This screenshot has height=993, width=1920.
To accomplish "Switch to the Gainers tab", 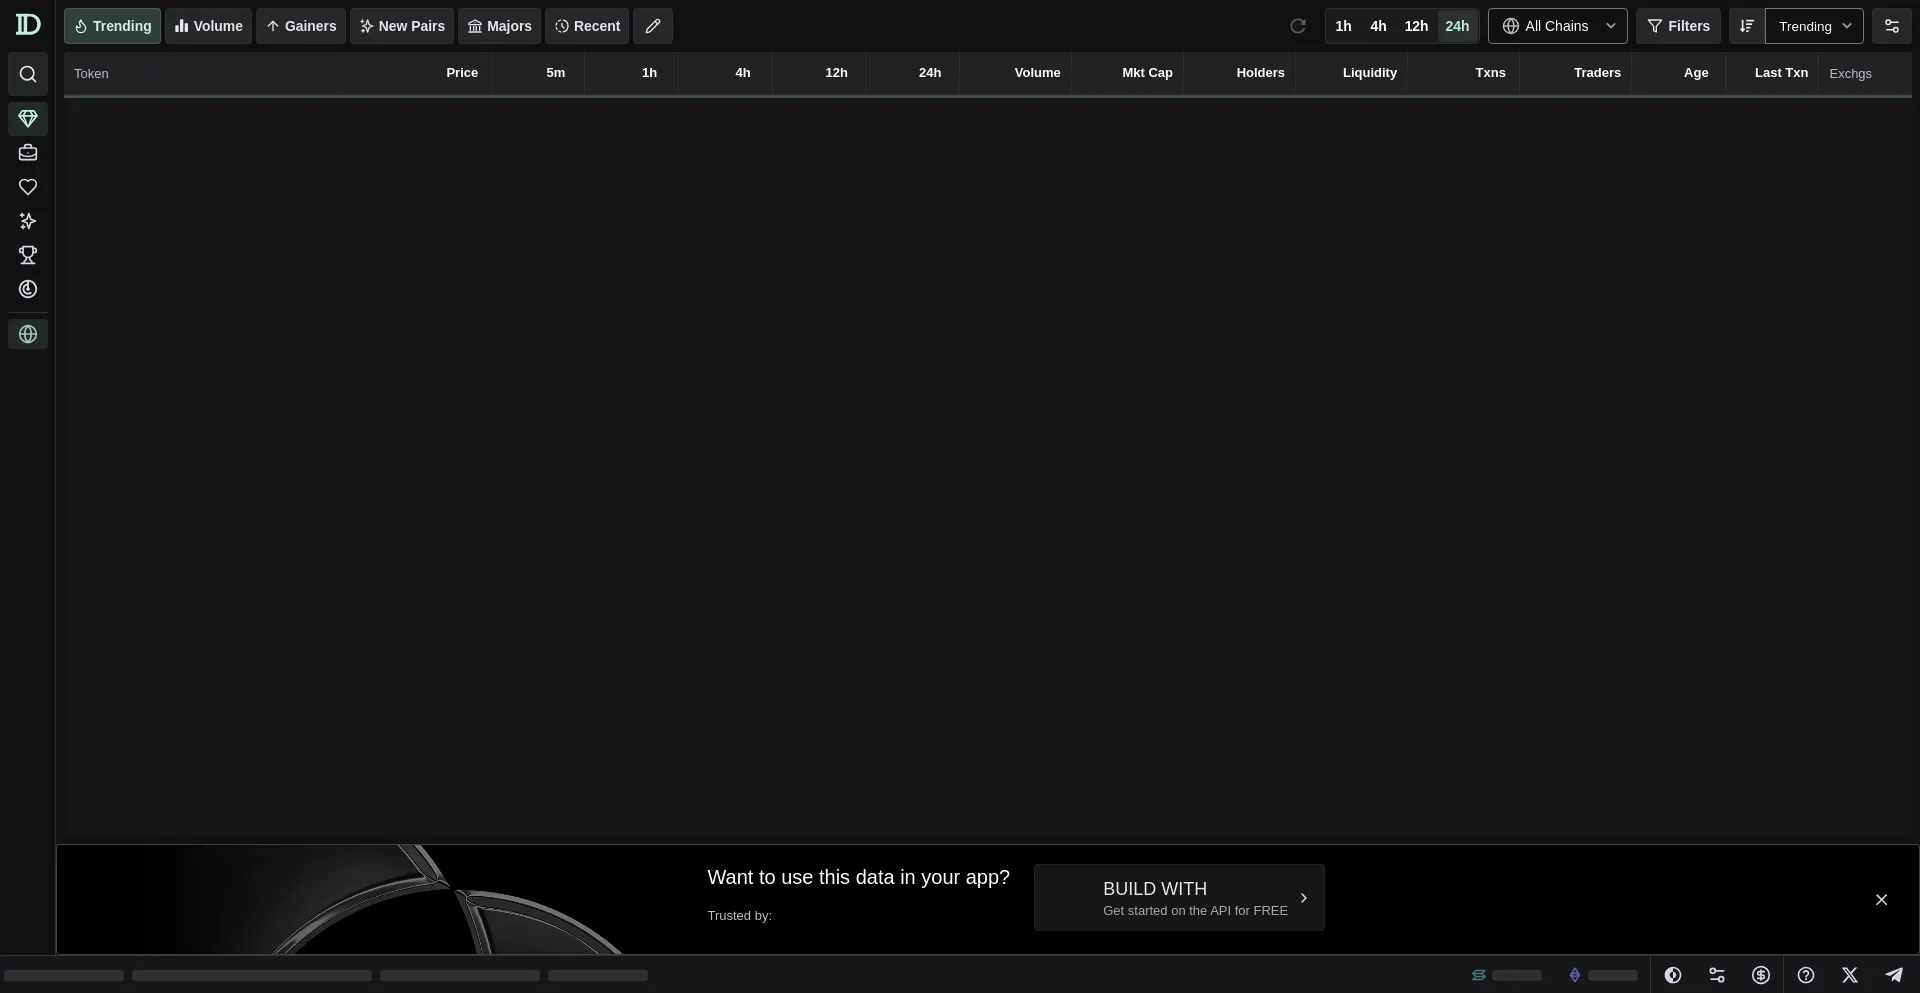I will [x=301, y=26].
